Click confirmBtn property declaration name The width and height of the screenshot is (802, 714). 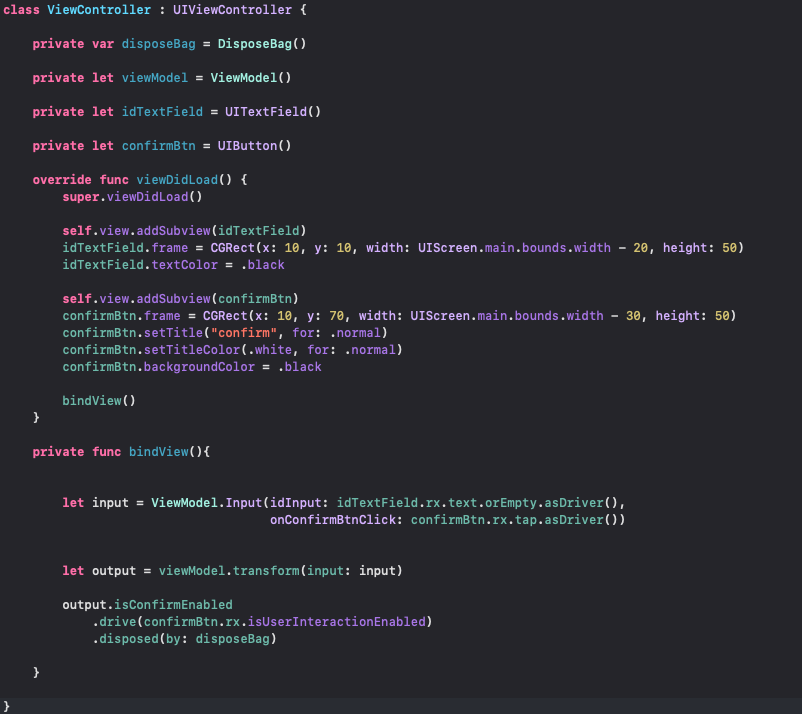click(159, 146)
